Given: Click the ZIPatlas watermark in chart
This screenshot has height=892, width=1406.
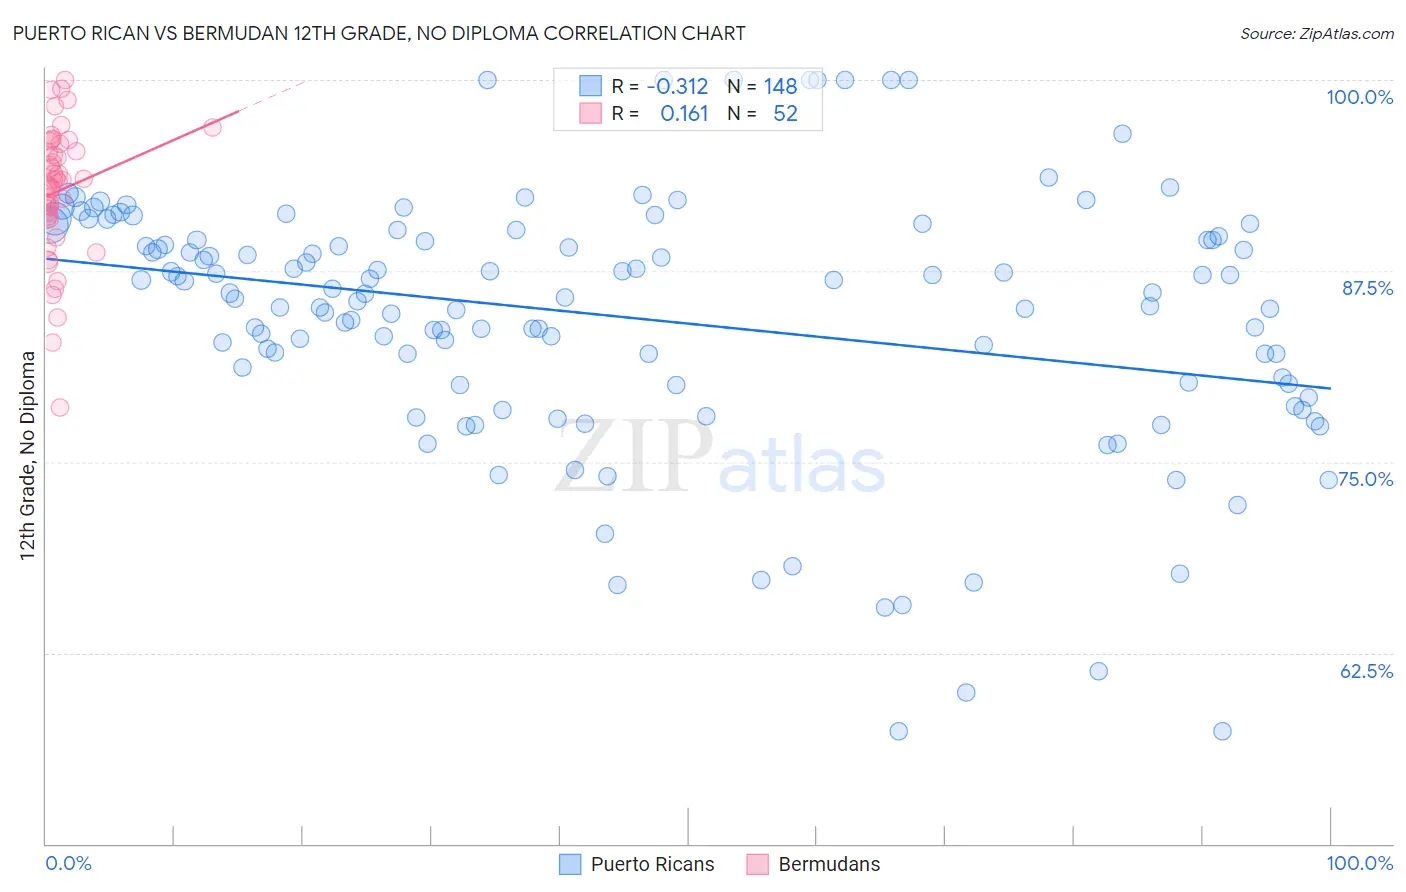Looking at the screenshot, I should pos(720,459).
